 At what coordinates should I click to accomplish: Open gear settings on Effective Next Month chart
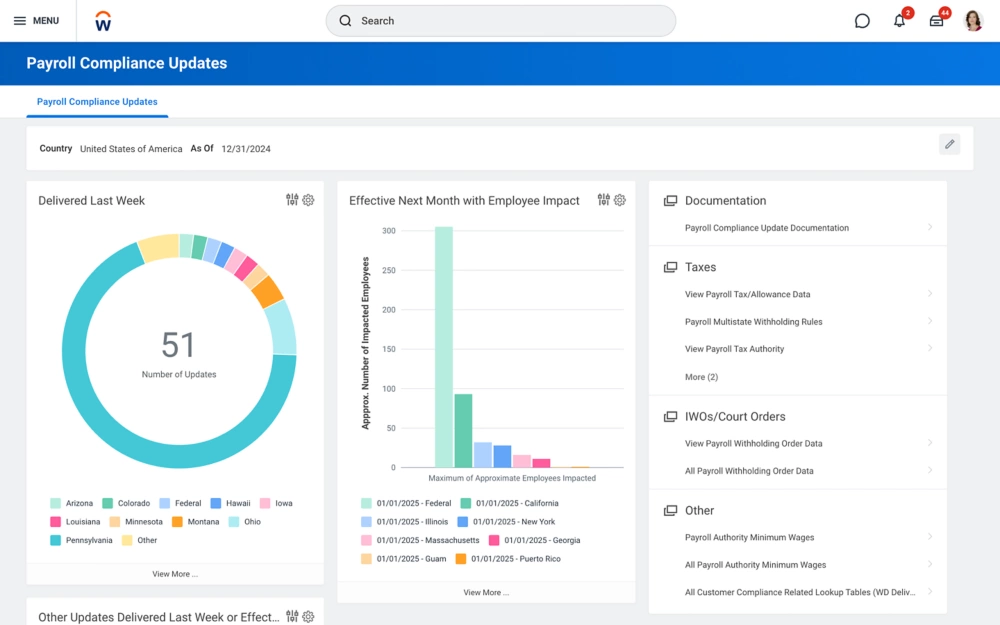point(620,200)
